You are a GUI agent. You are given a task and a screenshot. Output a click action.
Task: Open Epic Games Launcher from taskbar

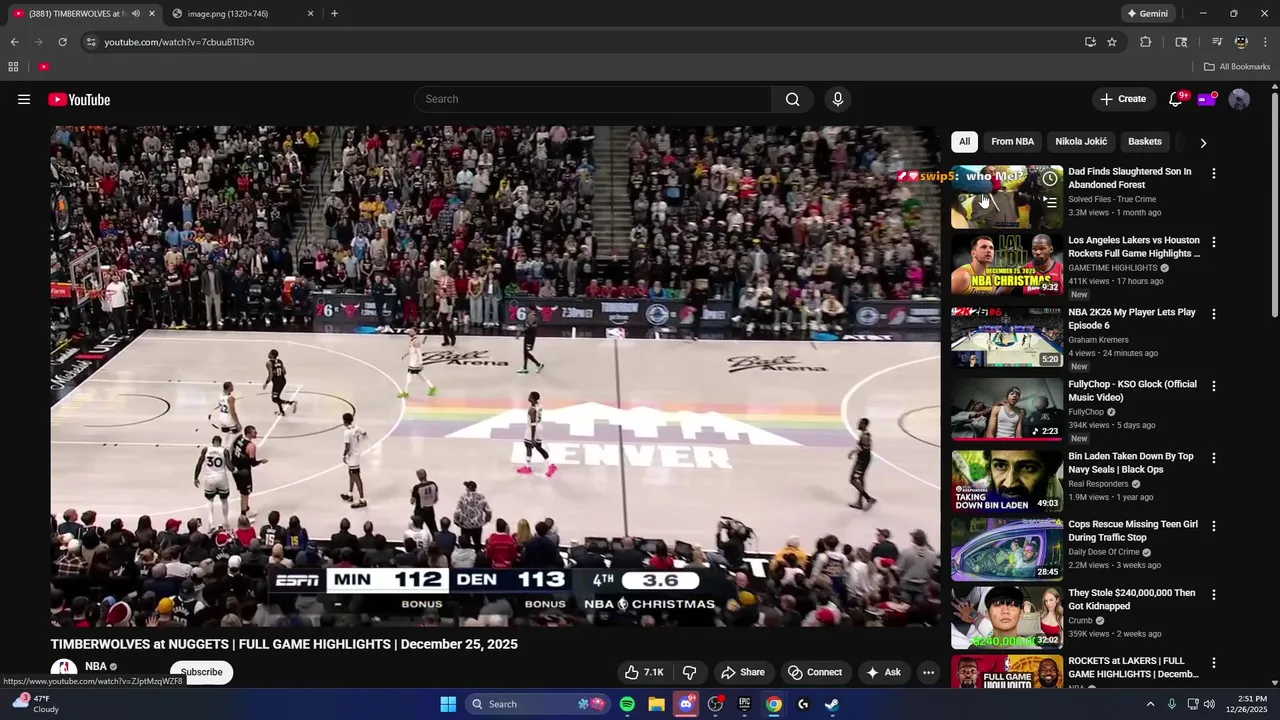744,704
